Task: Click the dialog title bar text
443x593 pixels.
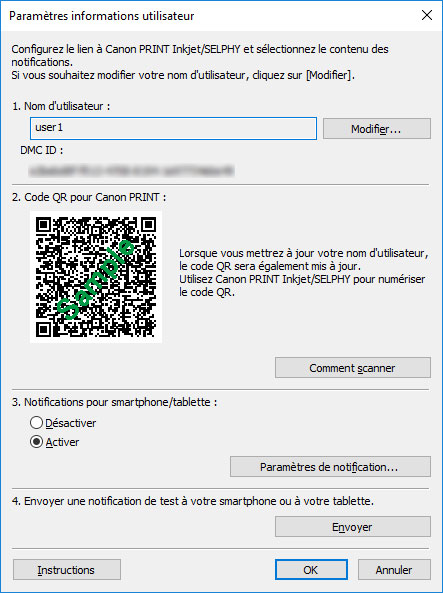Action: point(101,16)
